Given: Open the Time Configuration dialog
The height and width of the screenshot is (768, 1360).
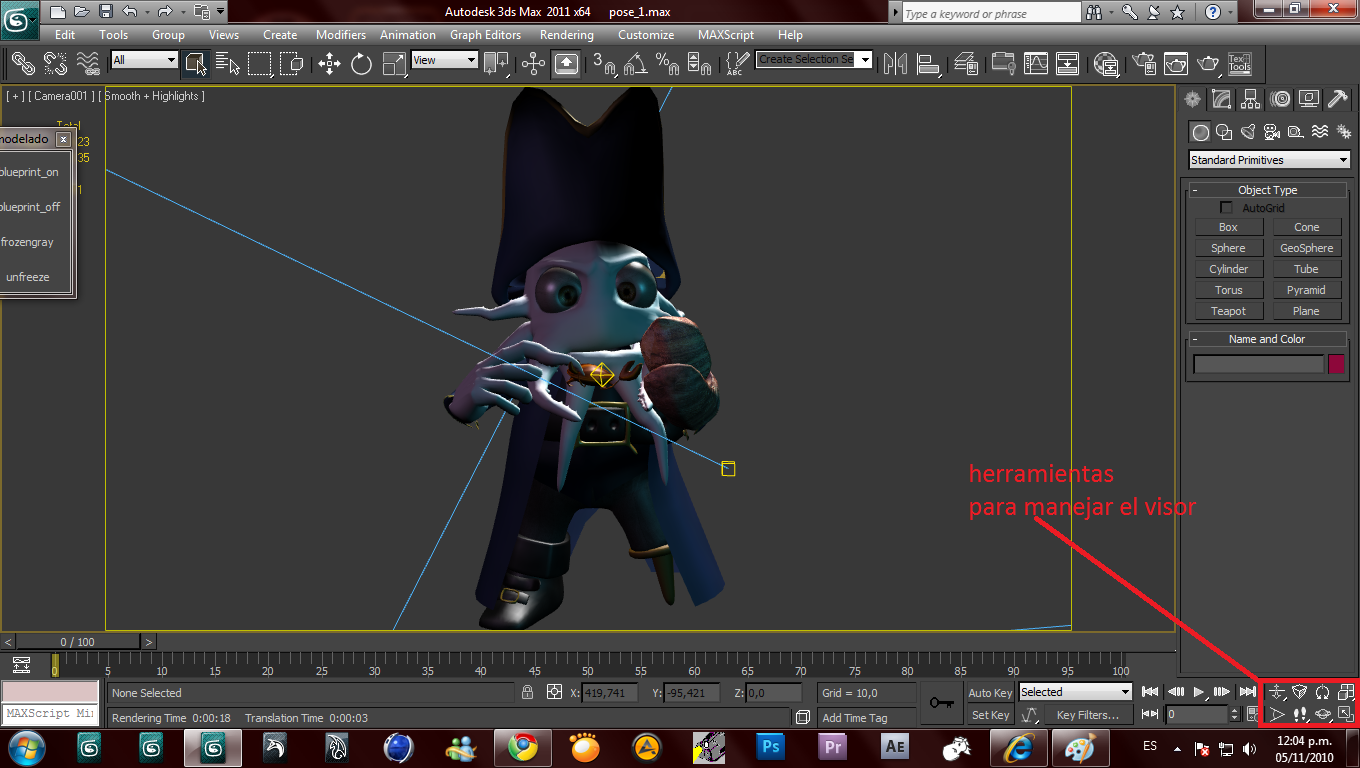Looking at the screenshot, I should click(1252, 714).
